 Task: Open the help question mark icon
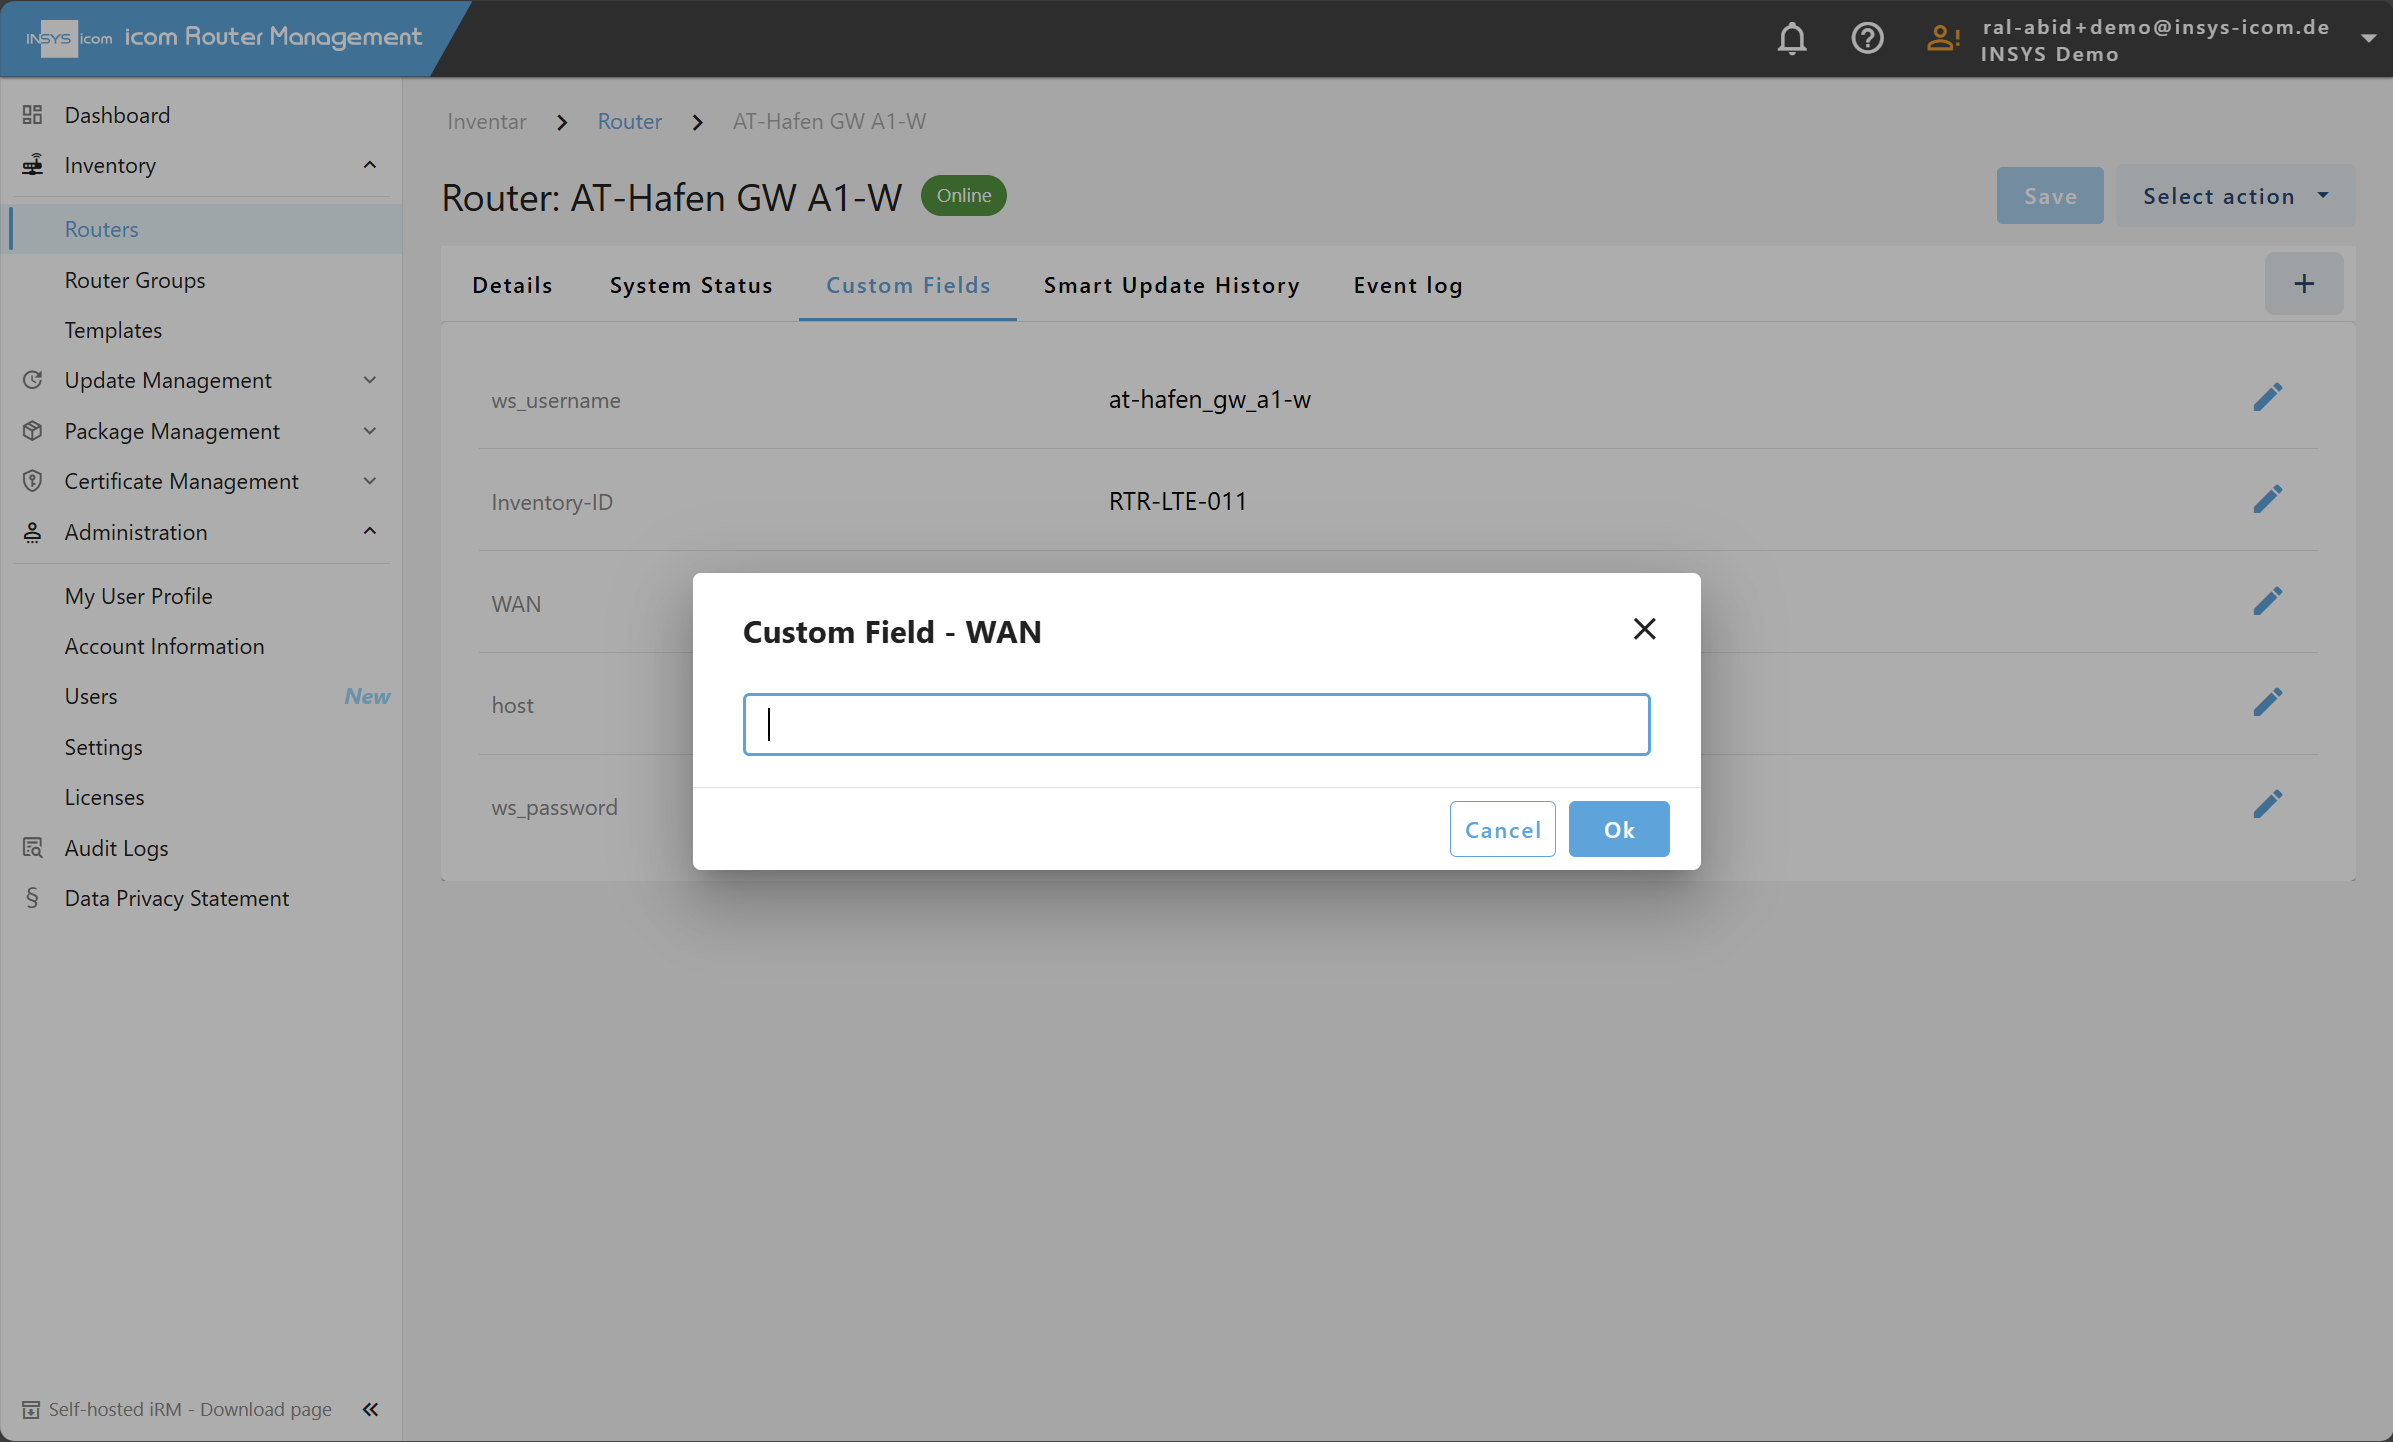pyautogui.click(x=1867, y=39)
